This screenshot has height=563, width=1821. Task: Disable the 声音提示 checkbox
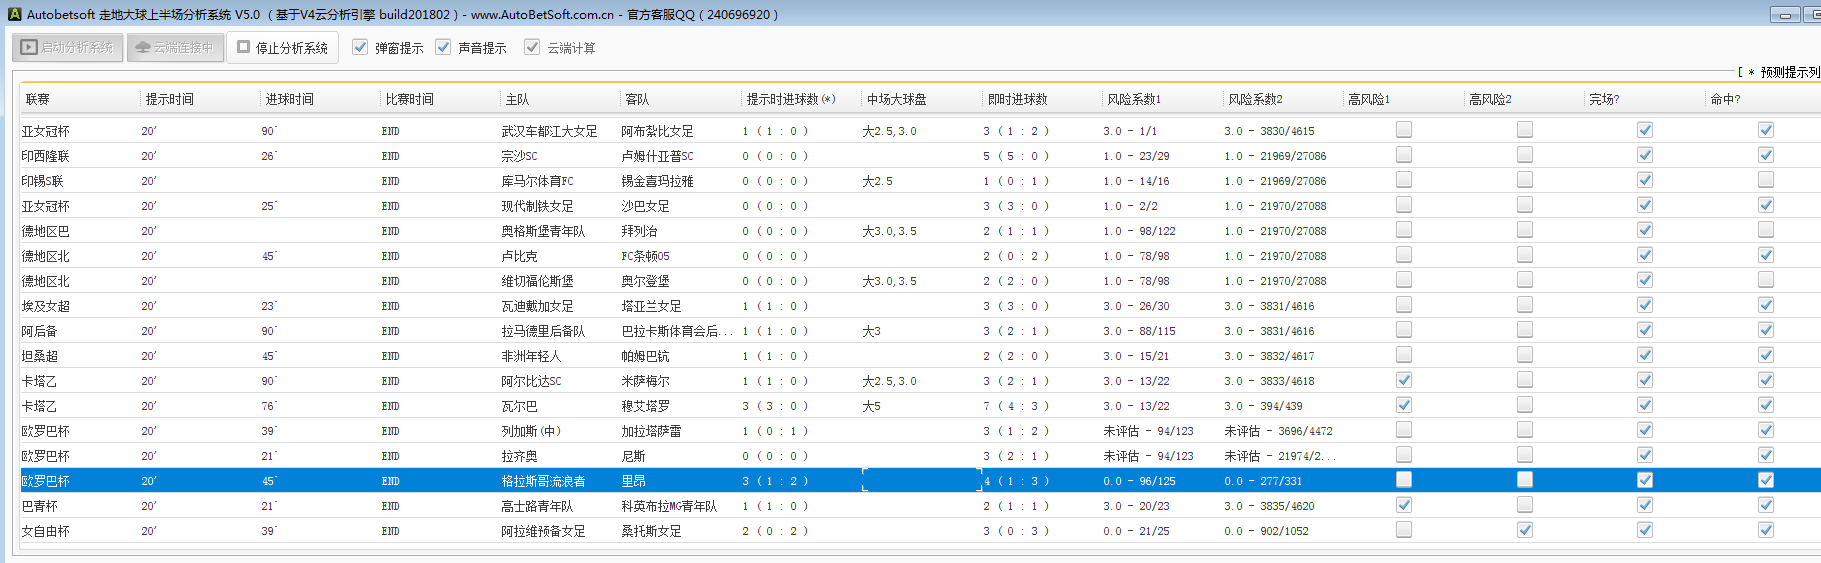(x=444, y=47)
